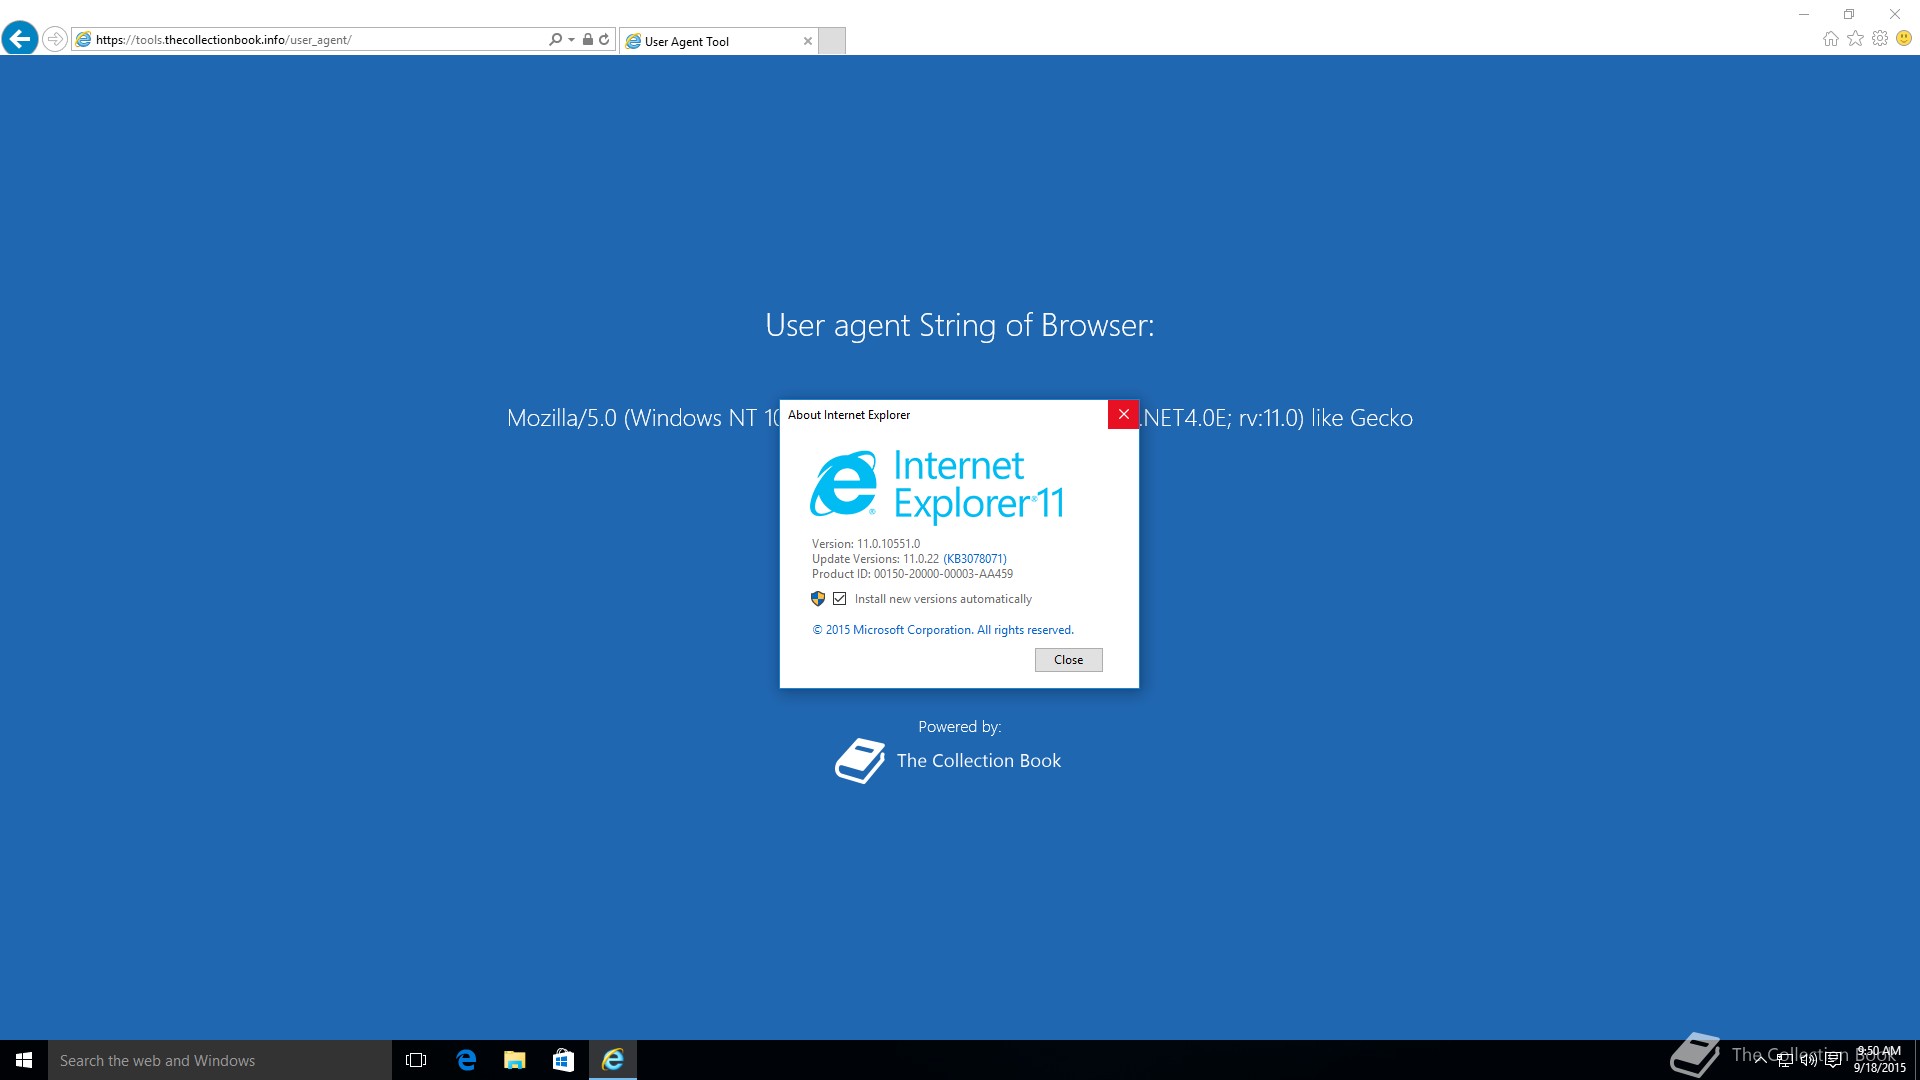Click the Search the web and Windows box
This screenshot has width=1920, height=1080.
click(220, 1060)
